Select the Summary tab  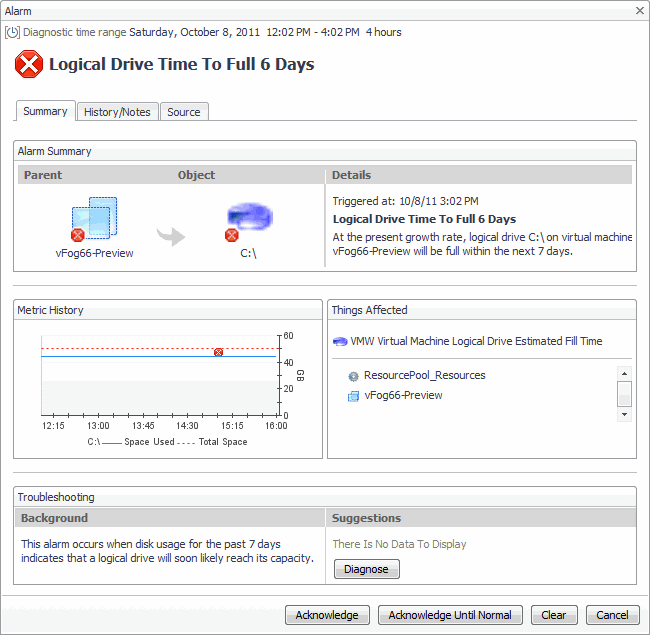click(45, 111)
